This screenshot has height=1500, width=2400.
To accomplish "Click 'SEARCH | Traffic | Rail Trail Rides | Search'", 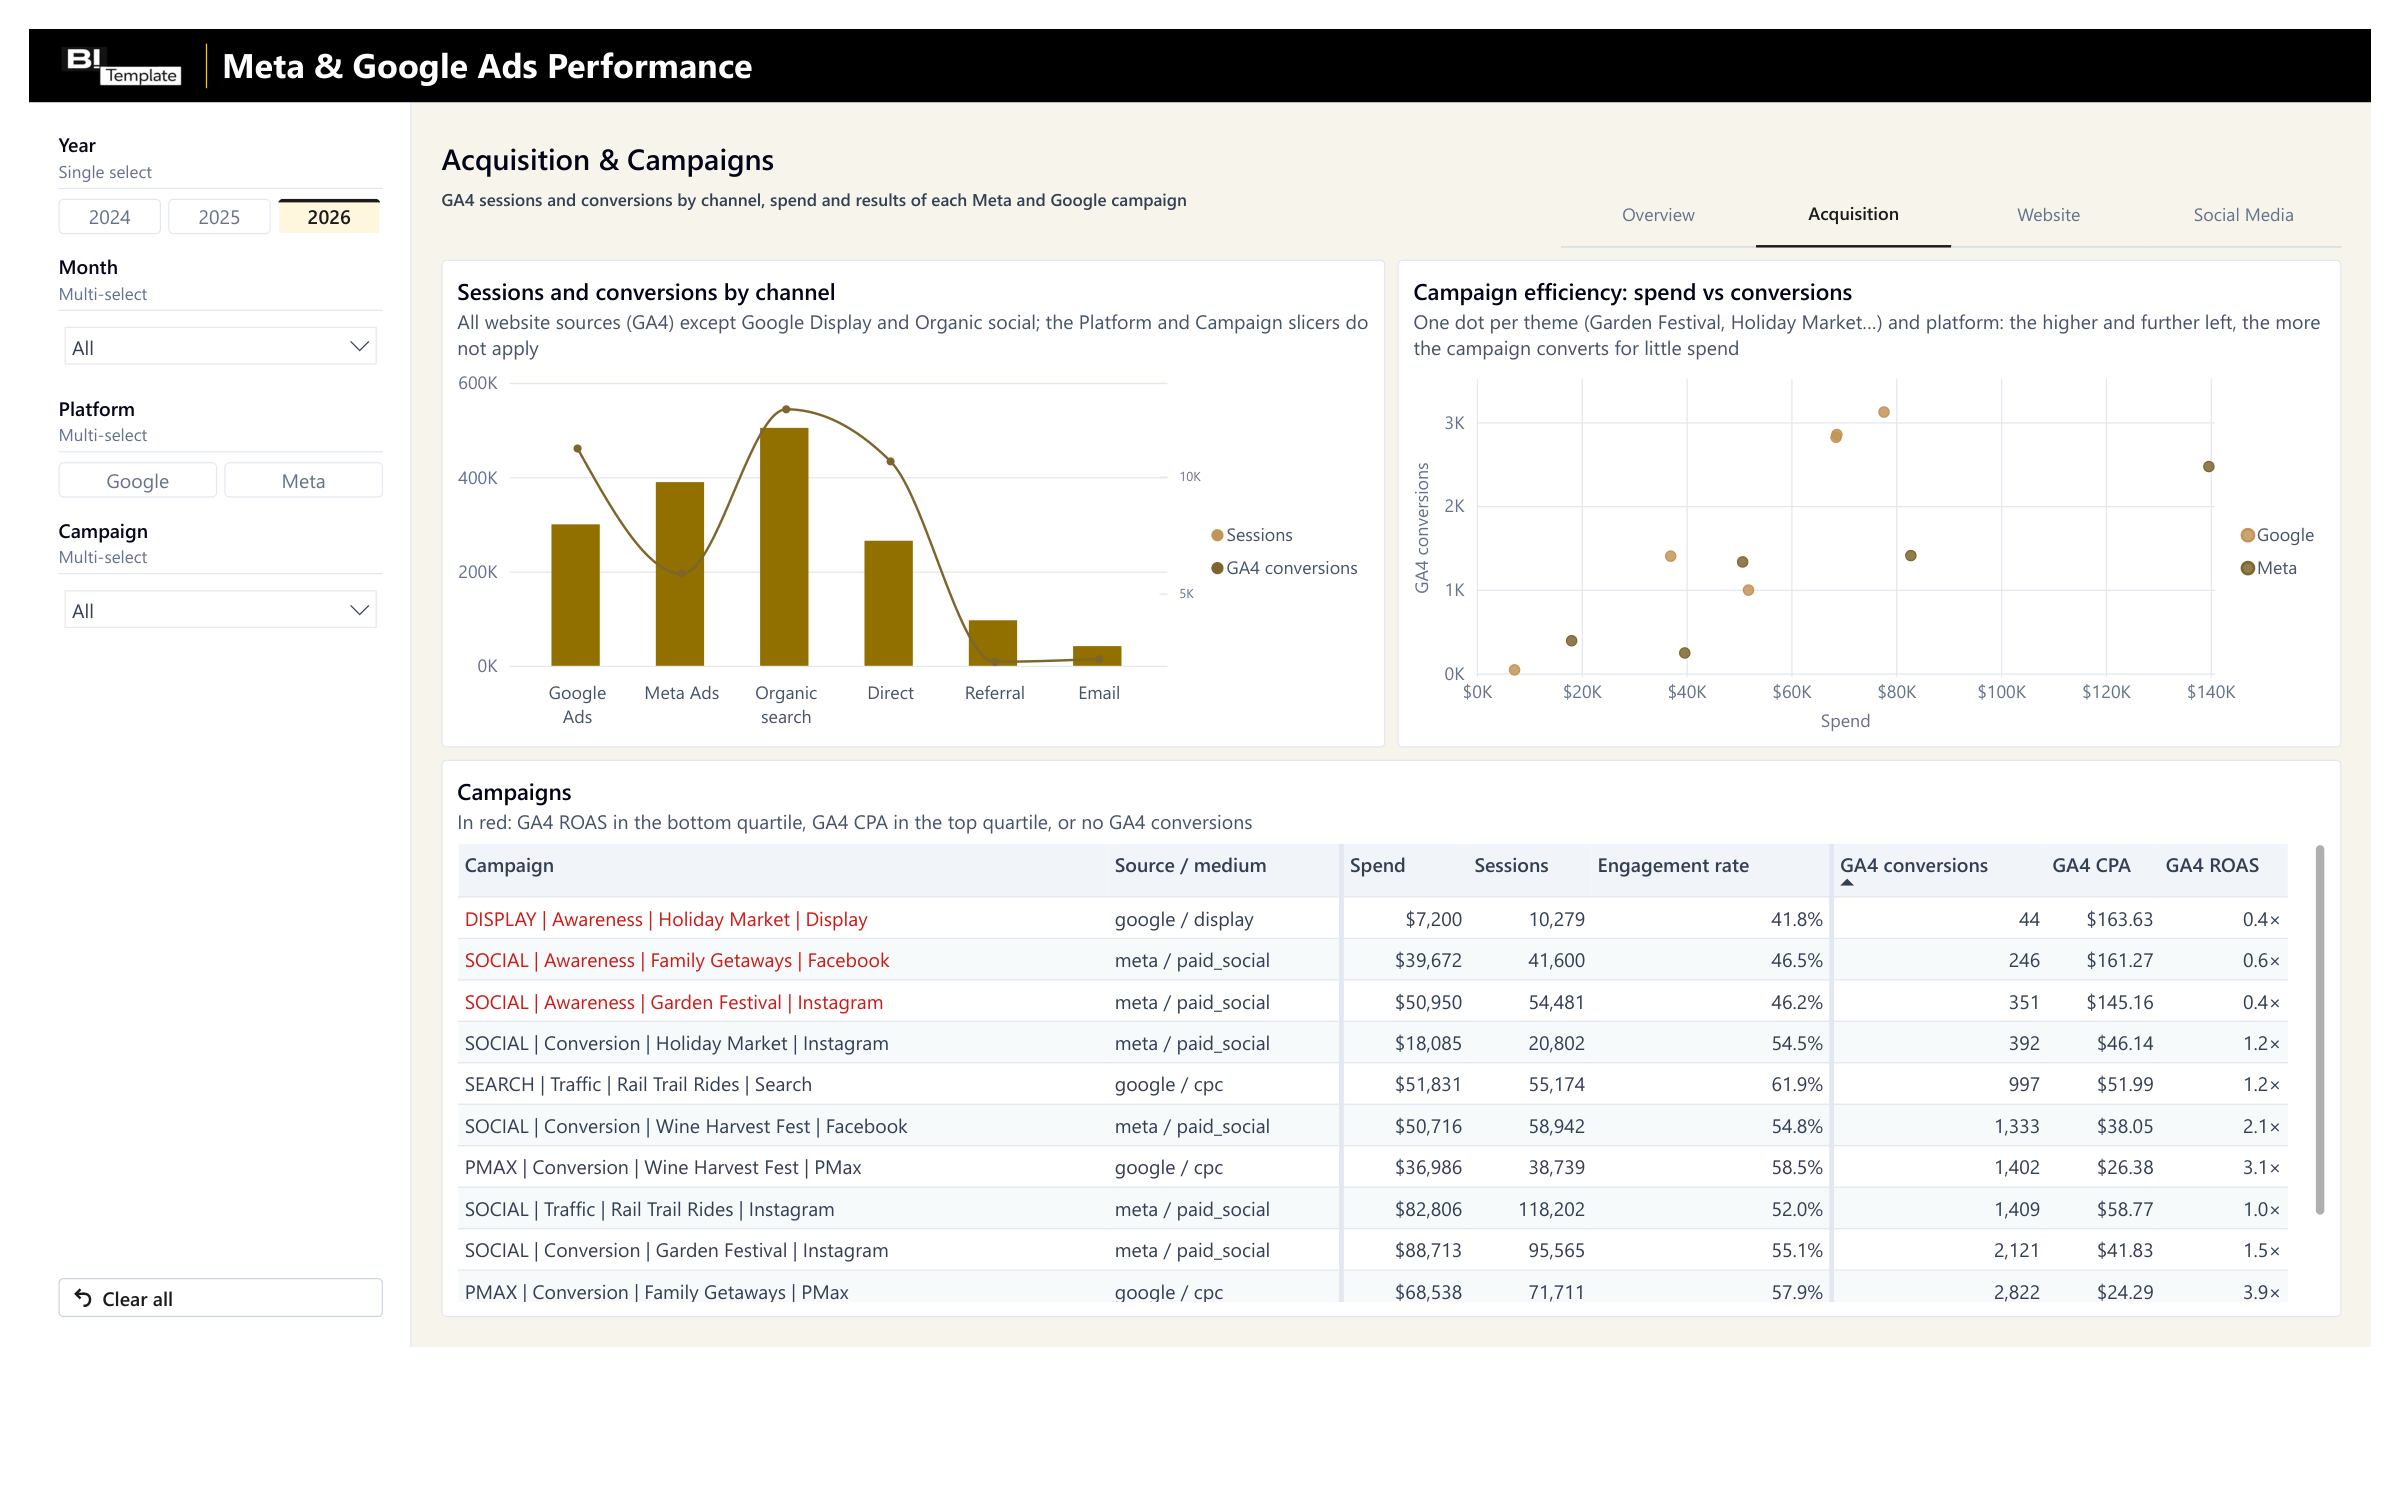I will (x=638, y=1084).
